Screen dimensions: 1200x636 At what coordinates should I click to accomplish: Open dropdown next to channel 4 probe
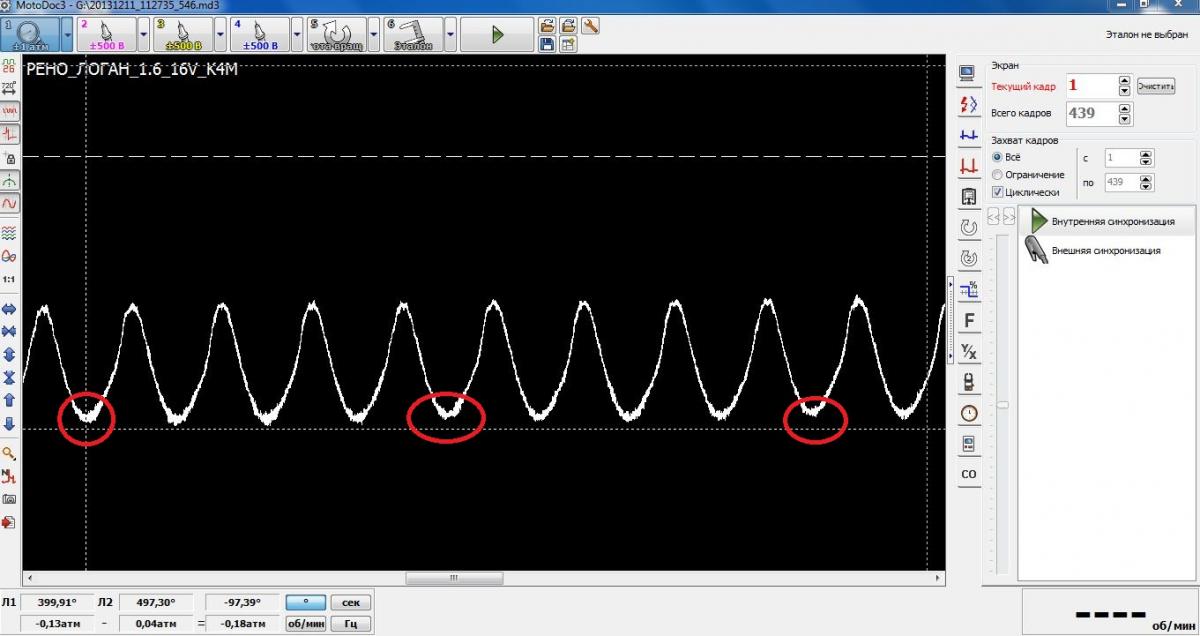[298, 35]
